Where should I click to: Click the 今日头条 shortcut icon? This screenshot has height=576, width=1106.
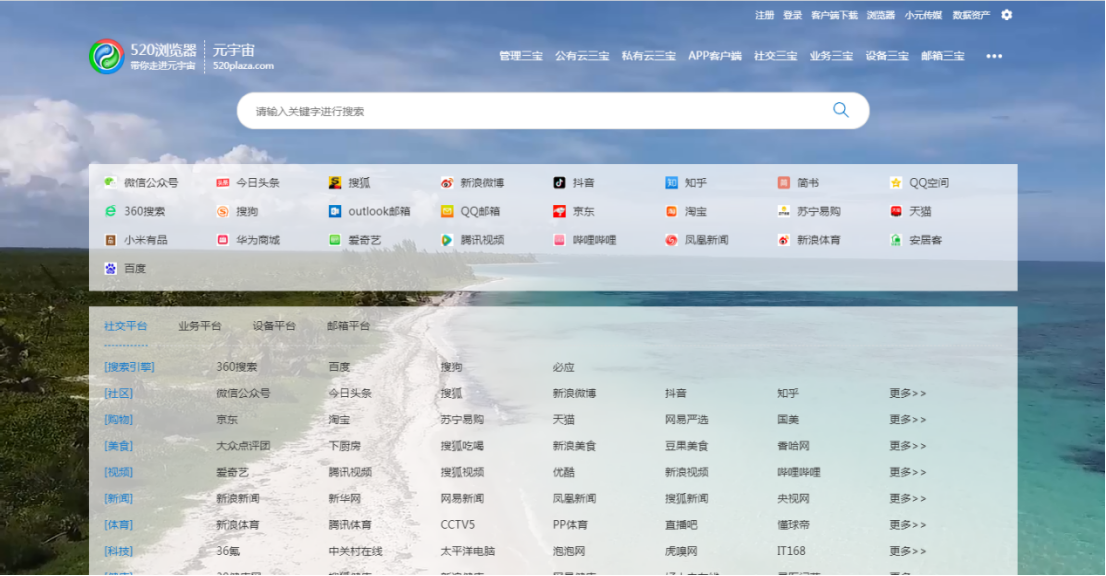click(x=223, y=183)
